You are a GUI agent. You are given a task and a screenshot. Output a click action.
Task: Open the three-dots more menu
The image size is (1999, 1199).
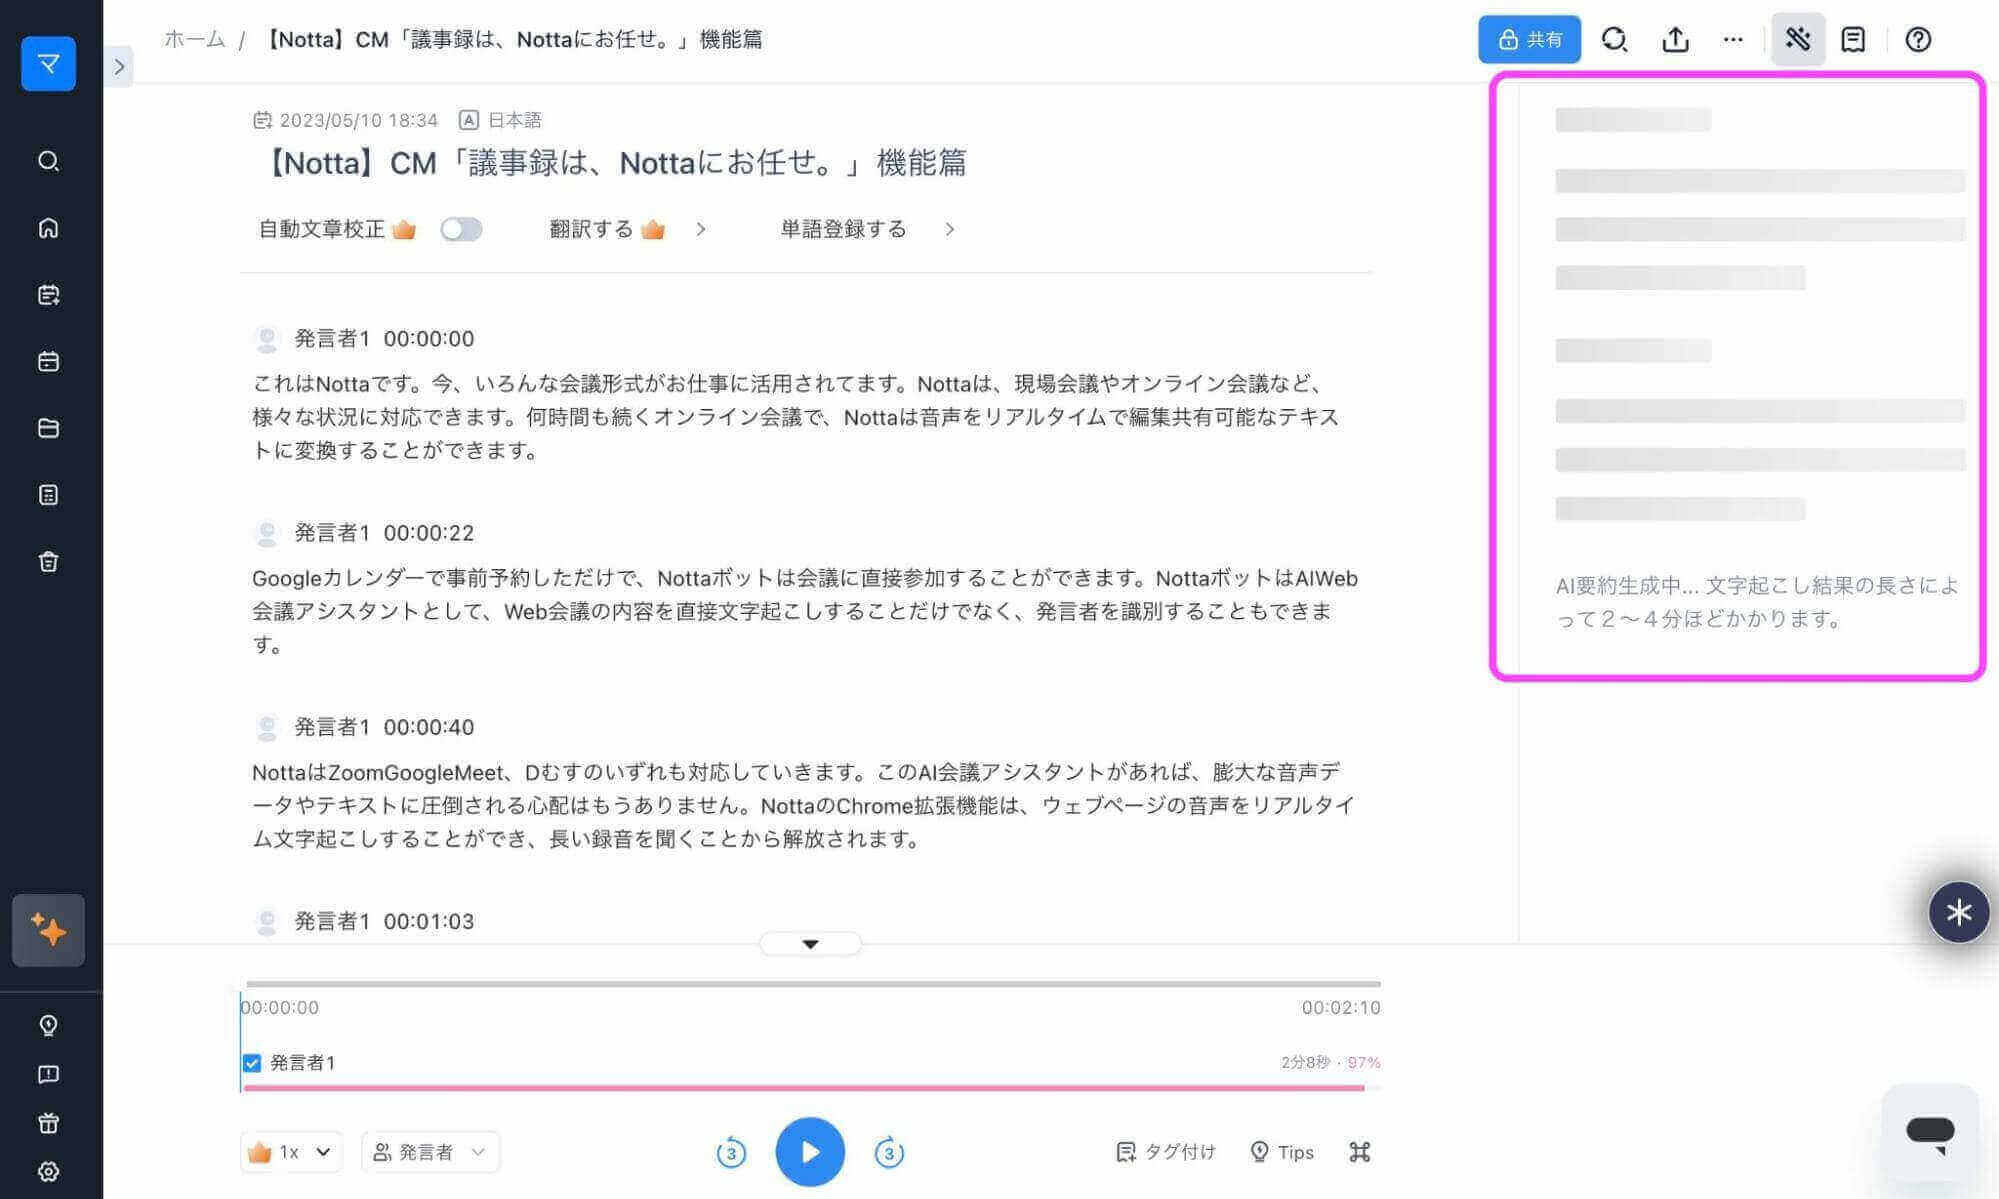point(1733,39)
